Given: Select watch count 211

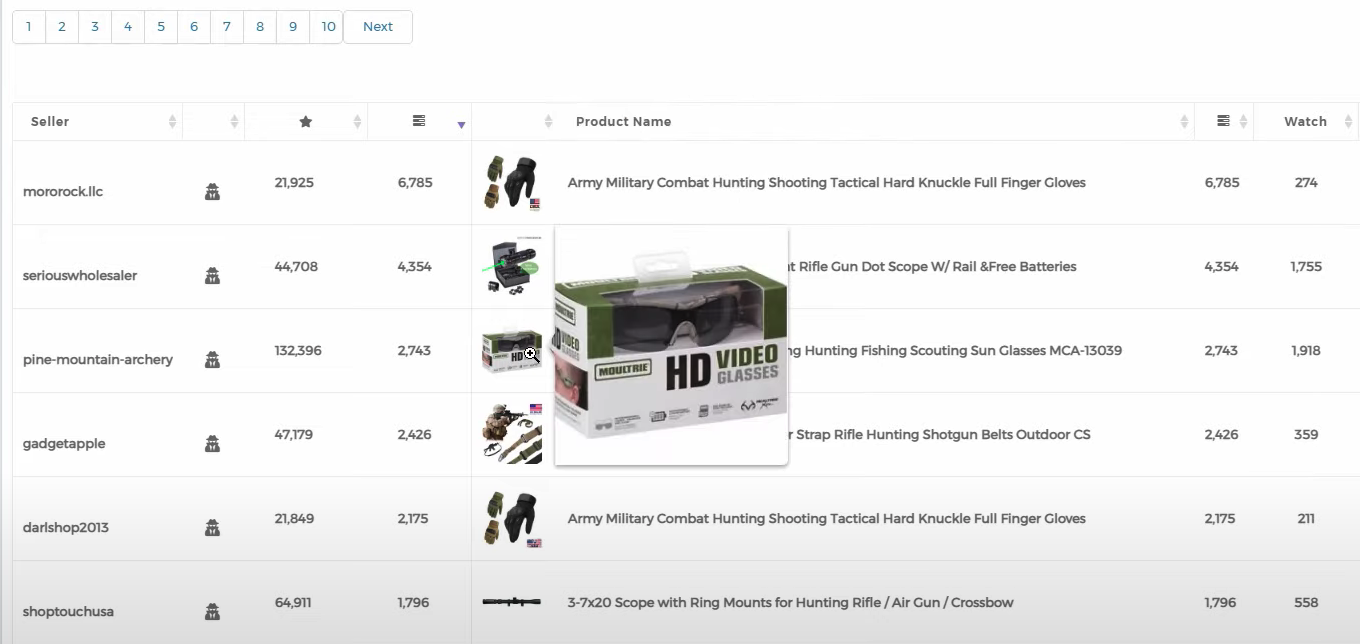Looking at the screenshot, I should 1306,519.
